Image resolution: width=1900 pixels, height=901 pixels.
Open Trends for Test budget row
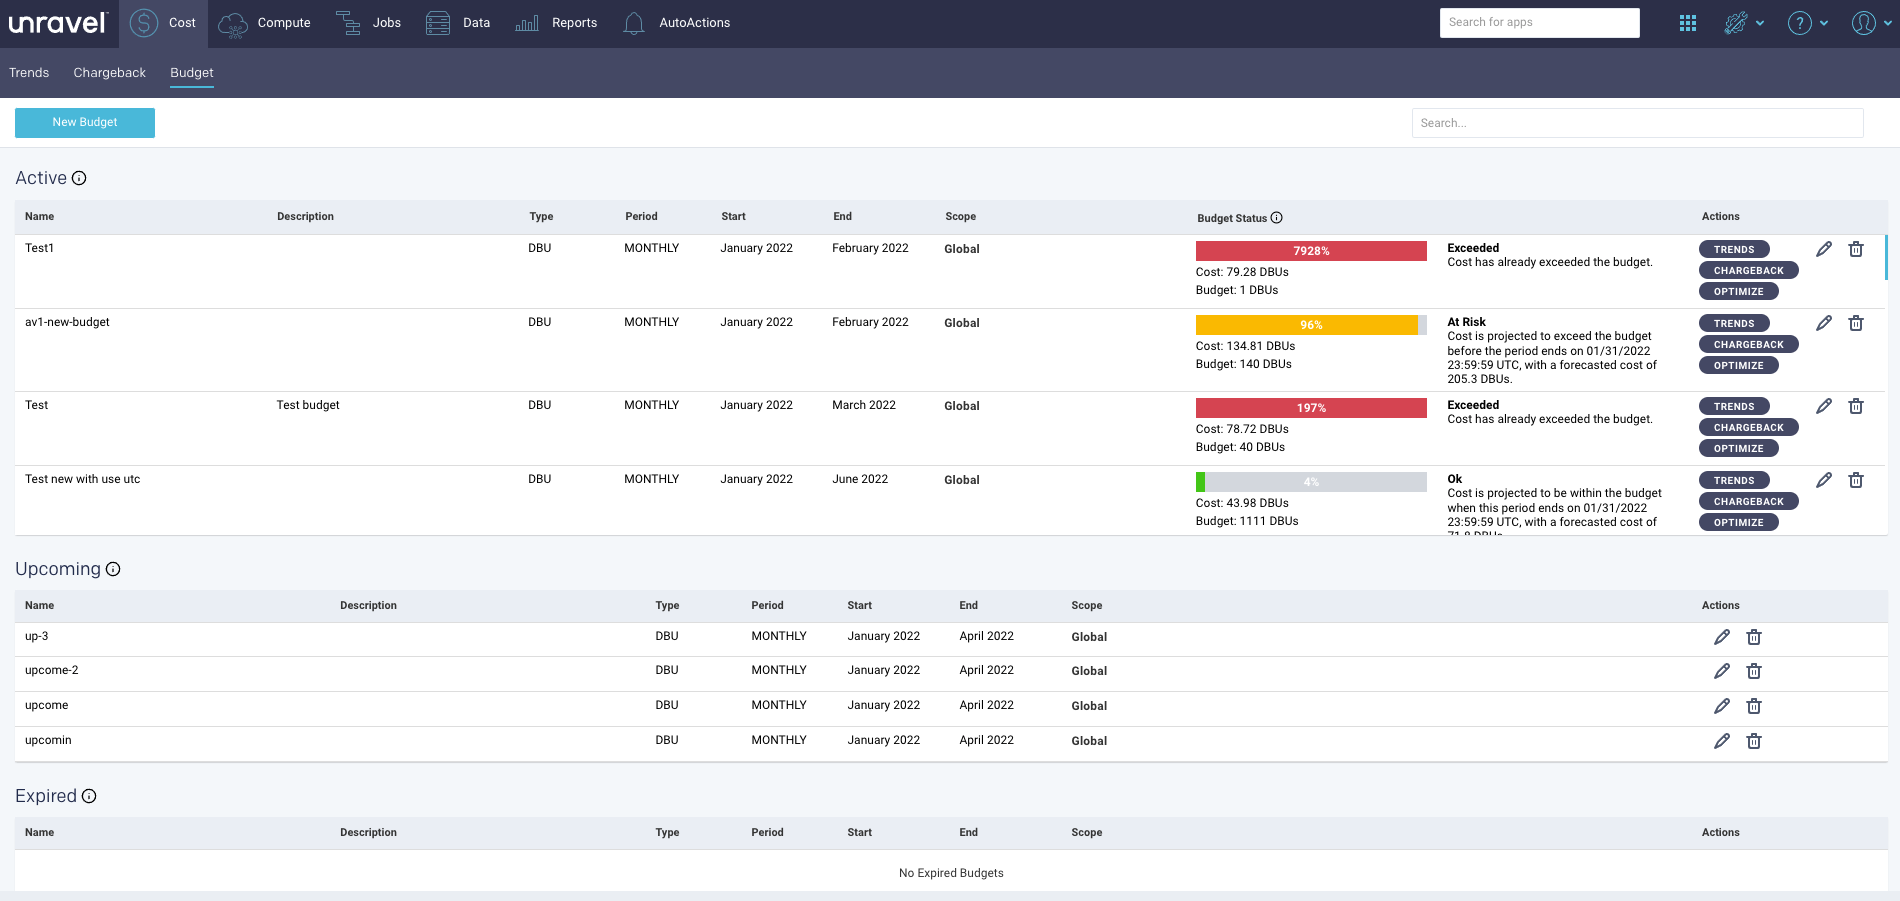click(1734, 407)
